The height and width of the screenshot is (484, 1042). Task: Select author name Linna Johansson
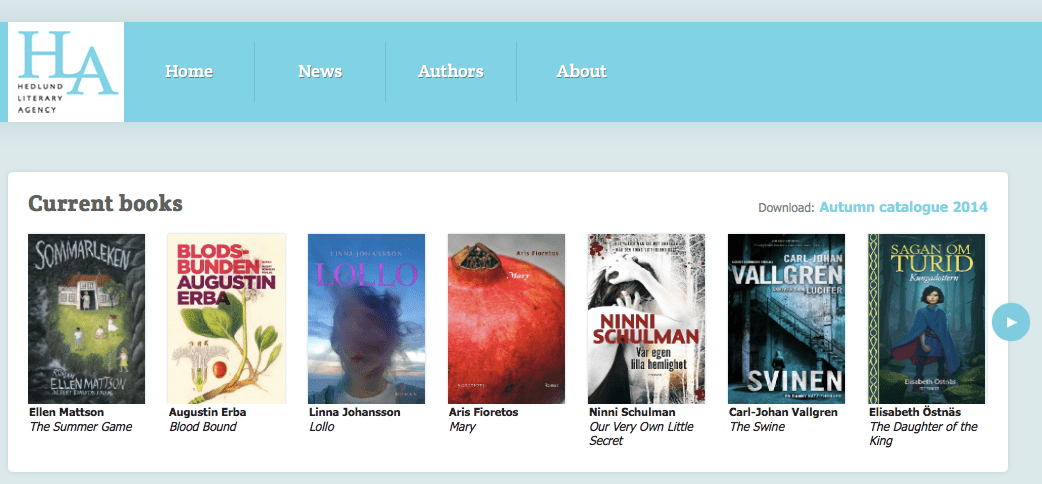click(355, 412)
